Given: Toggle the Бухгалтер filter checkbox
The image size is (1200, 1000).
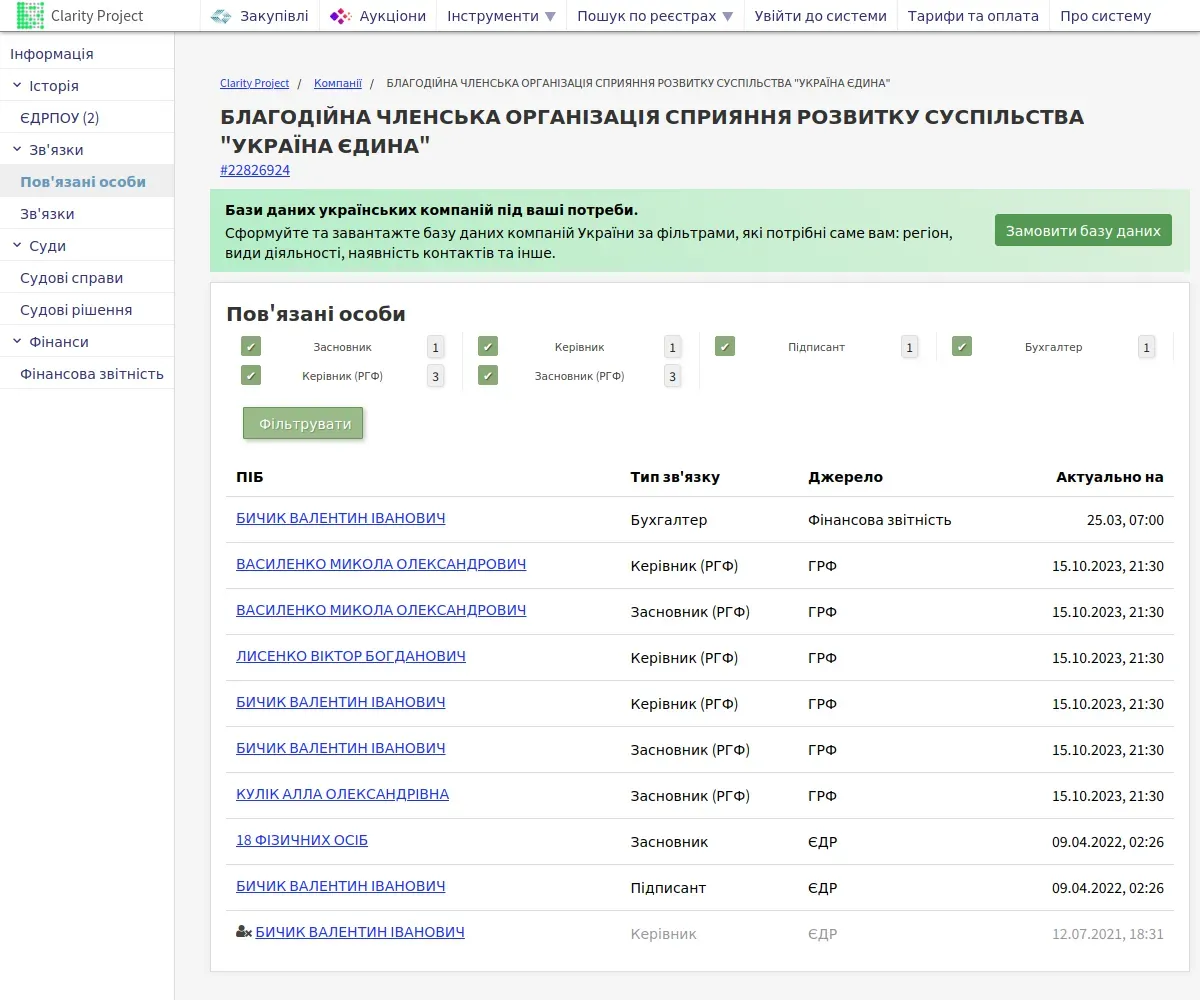Looking at the screenshot, I should coord(962,347).
